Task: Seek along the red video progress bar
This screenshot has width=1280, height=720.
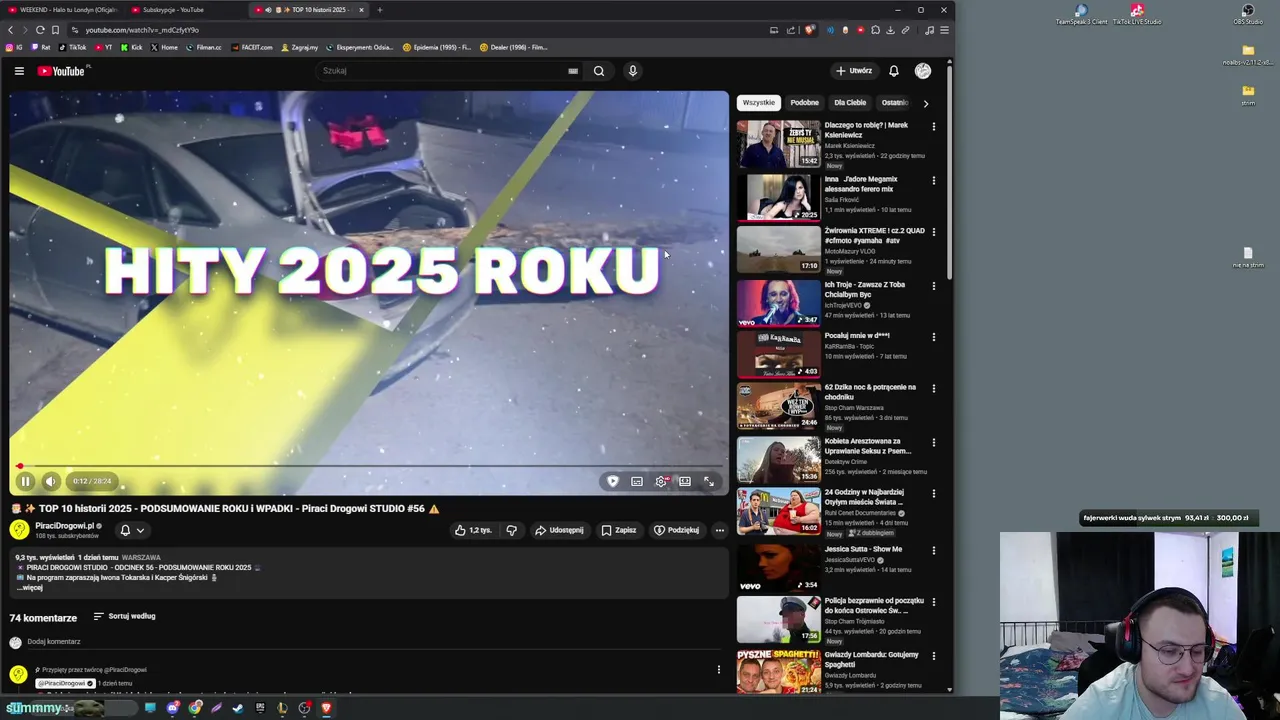Action: (x=369, y=466)
